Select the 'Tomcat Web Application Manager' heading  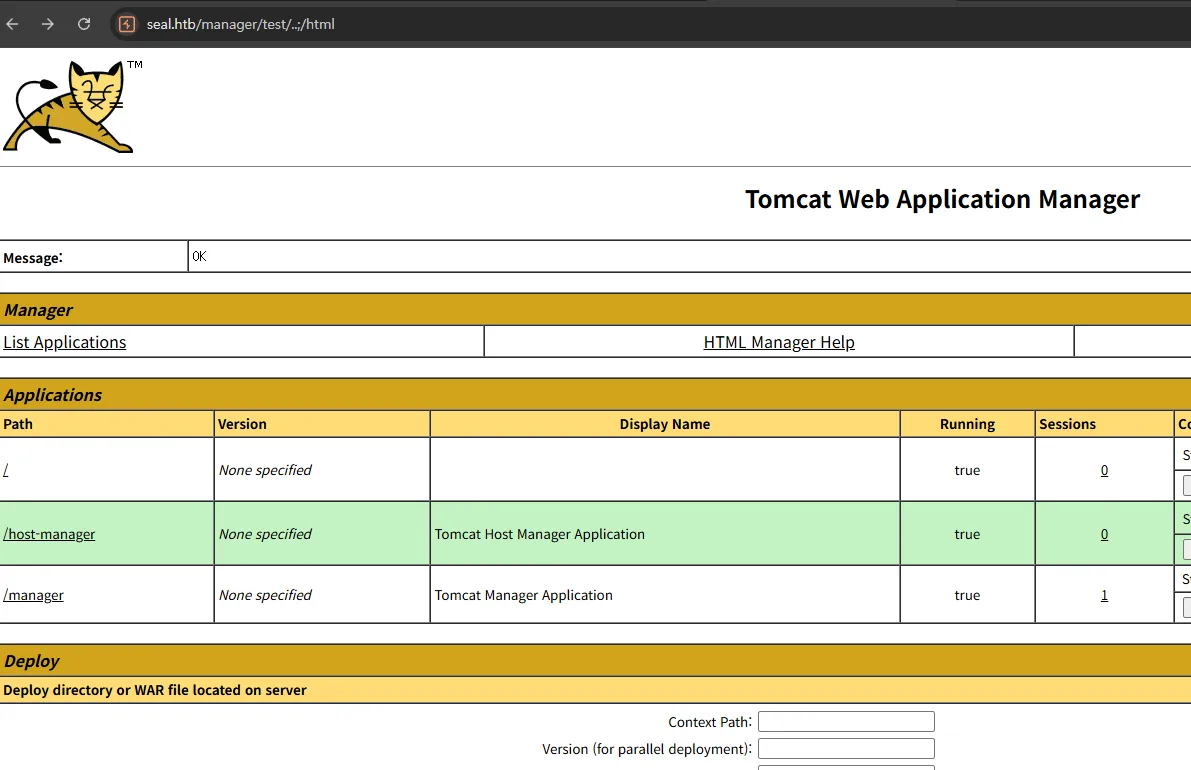pyautogui.click(x=942, y=199)
